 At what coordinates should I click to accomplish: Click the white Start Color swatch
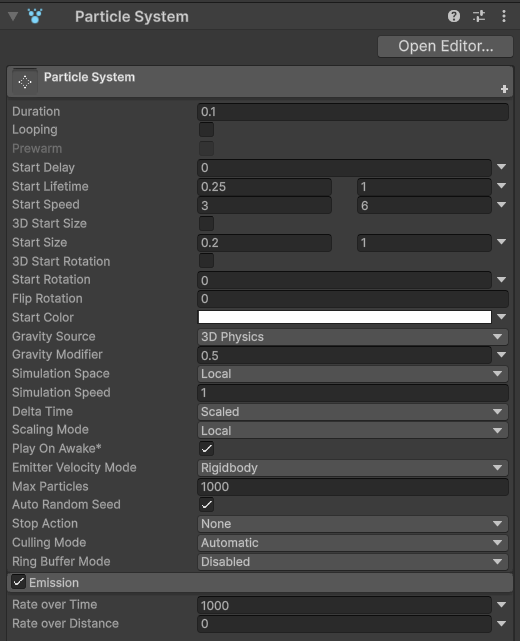pyautogui.click(x=345, y=317)
